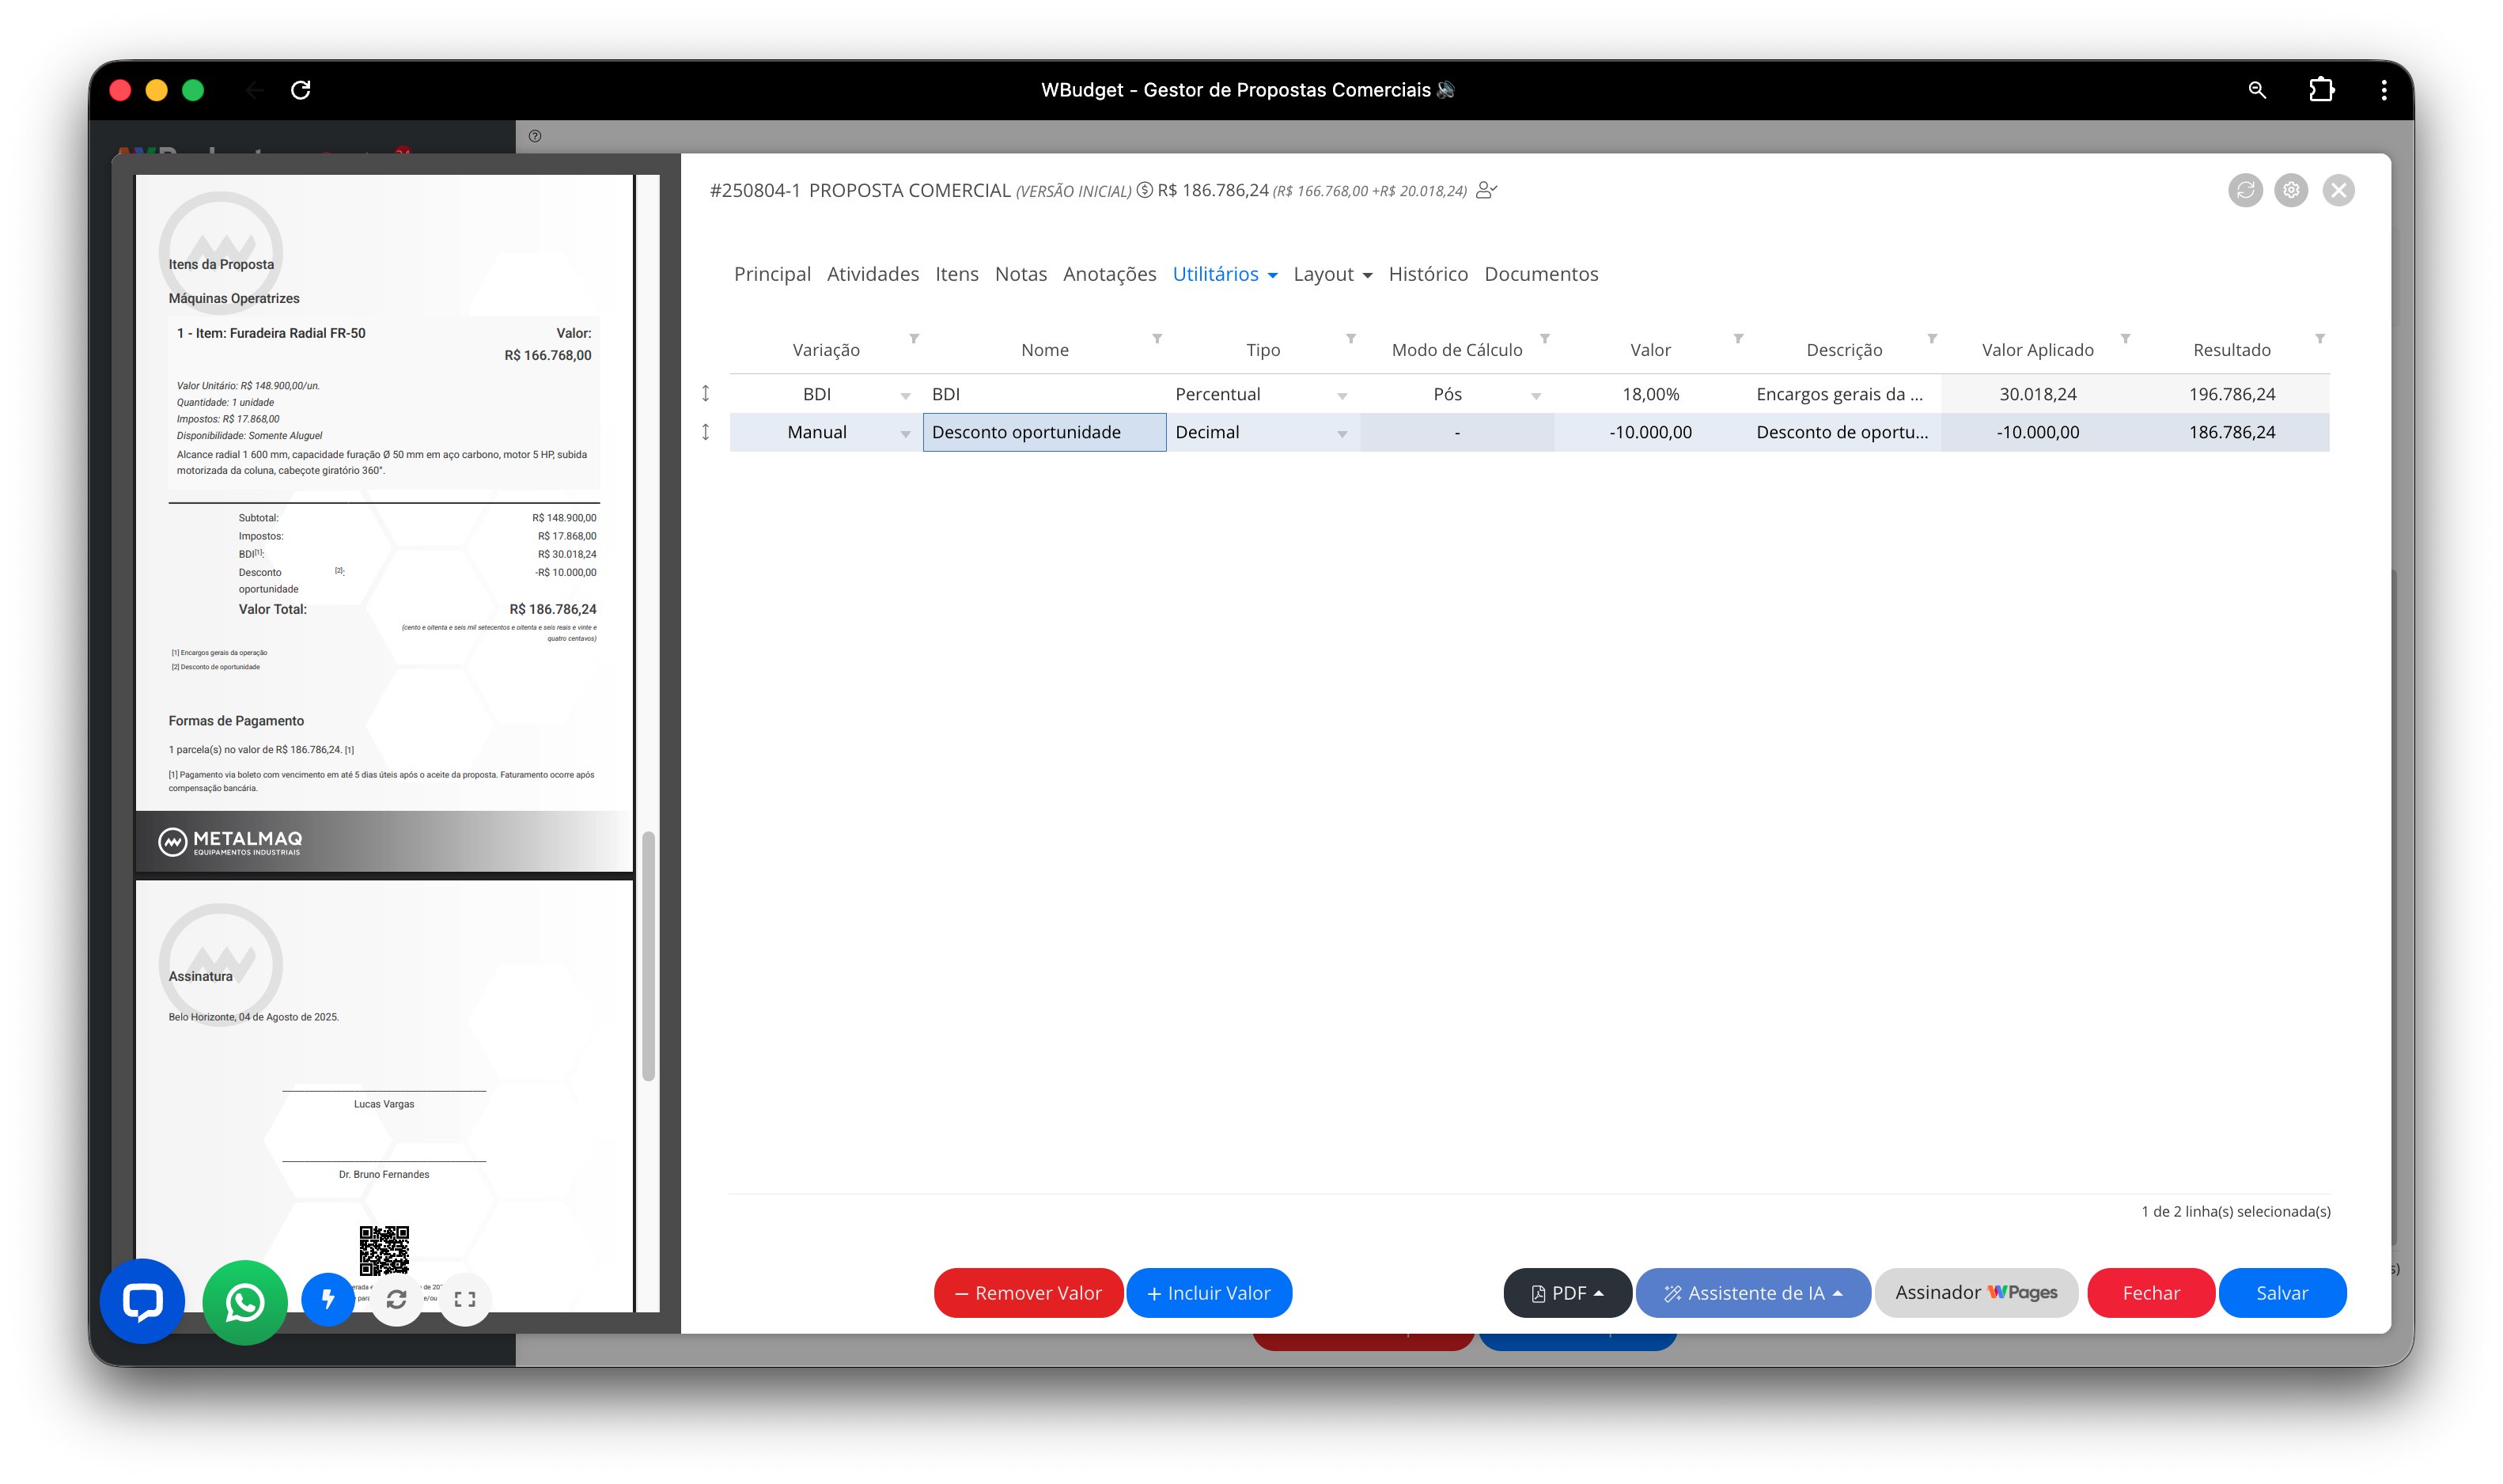Open Variação dropdown in BDI row
Viewport: 2503px width, 1484px height.
coord(905,396)
